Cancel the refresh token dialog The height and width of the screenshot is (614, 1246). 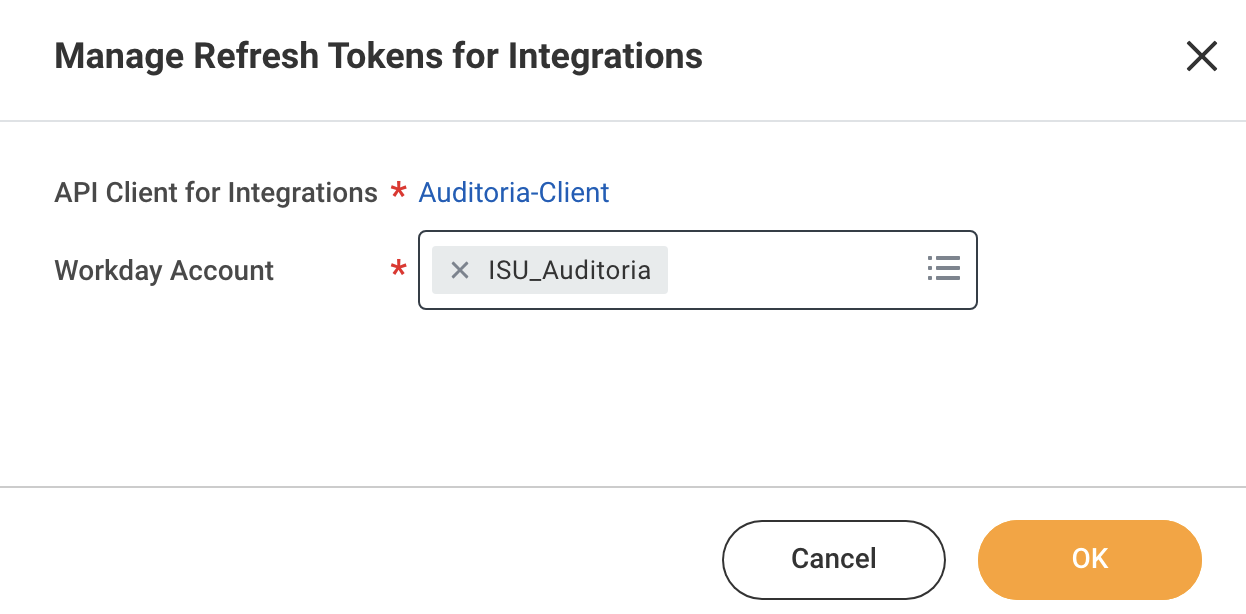[x=833, y=559]
